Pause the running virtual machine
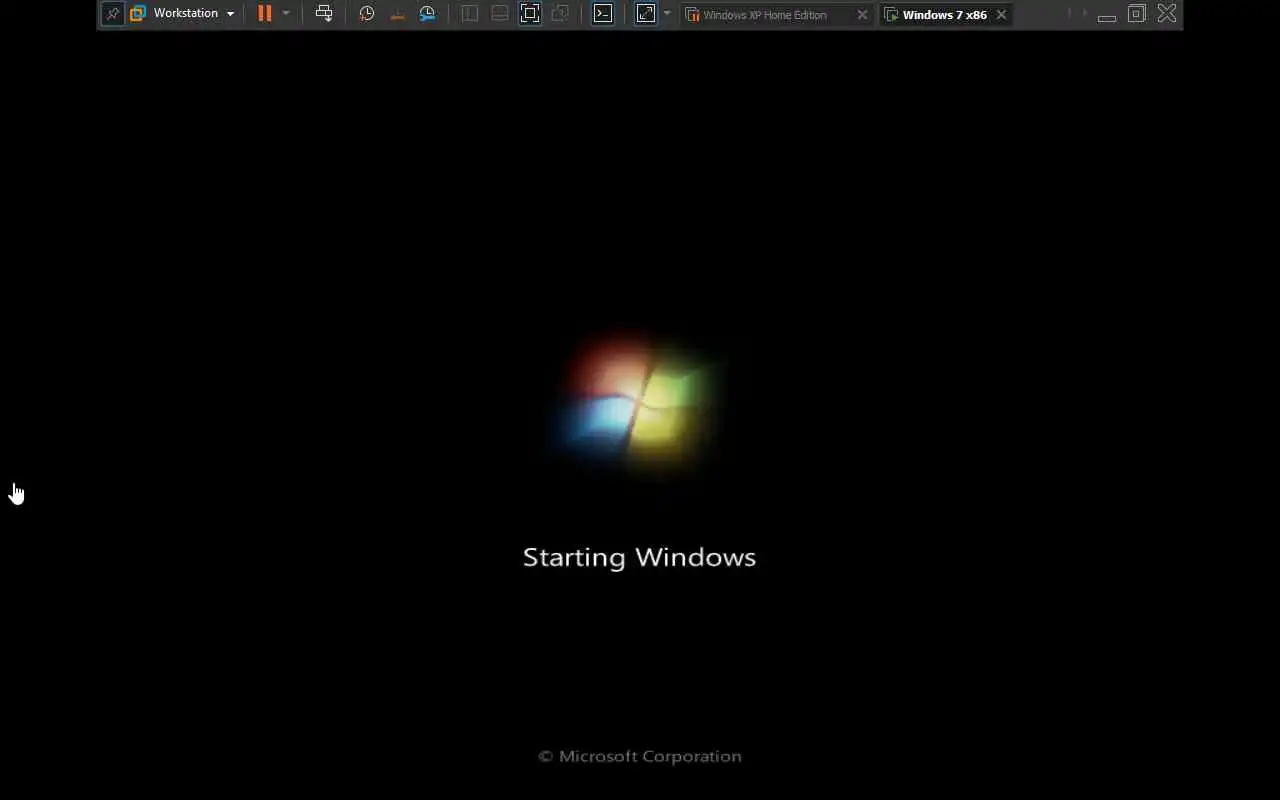Image resolution: width=1280 pixels, height=800 pixels. click(x=265, y=14)
